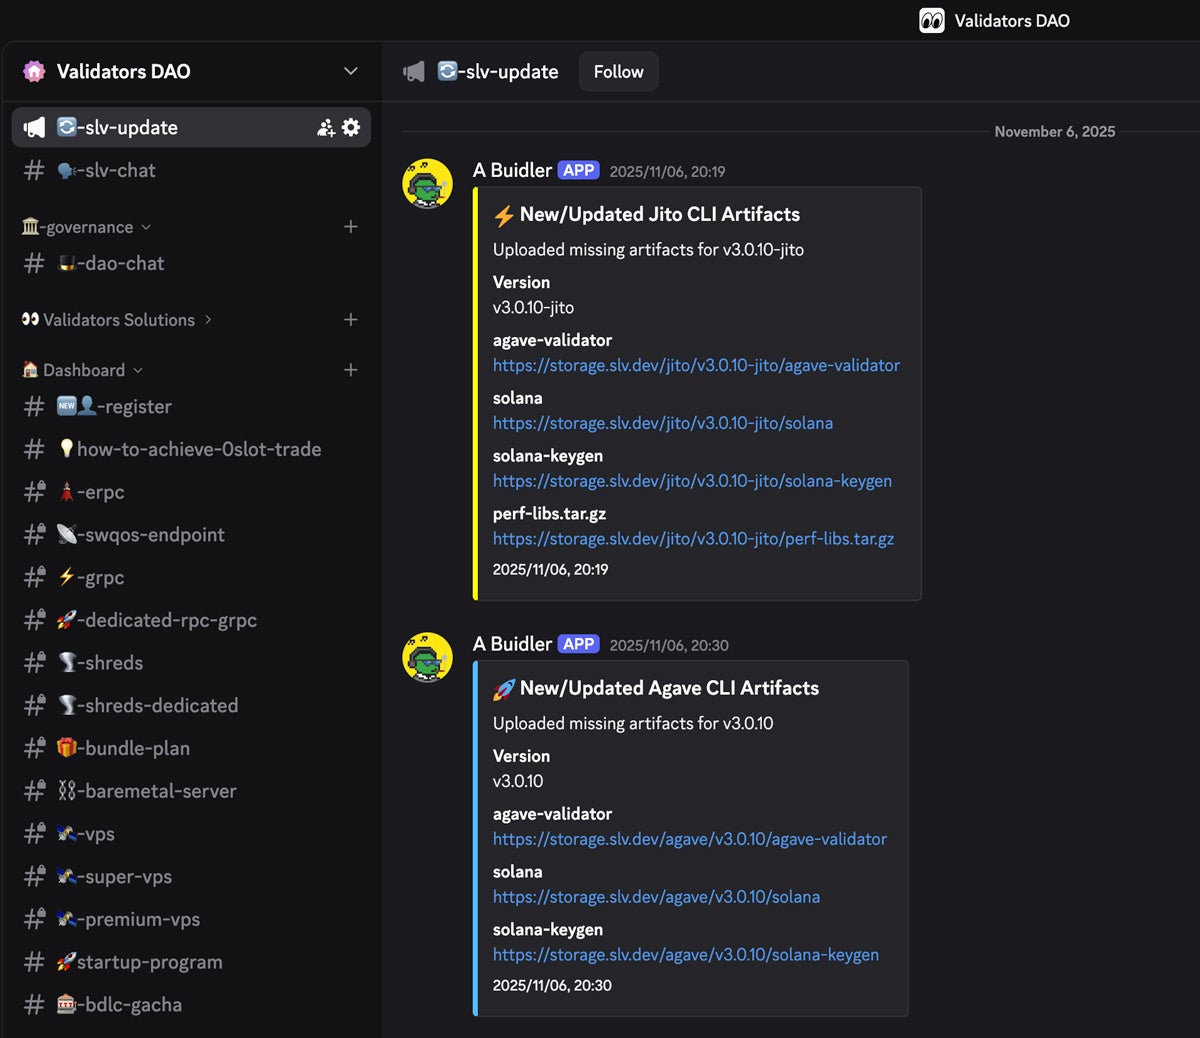Click the create invite icon for slv-update
Viewport: 1200px width, 1038px height.
326,128
